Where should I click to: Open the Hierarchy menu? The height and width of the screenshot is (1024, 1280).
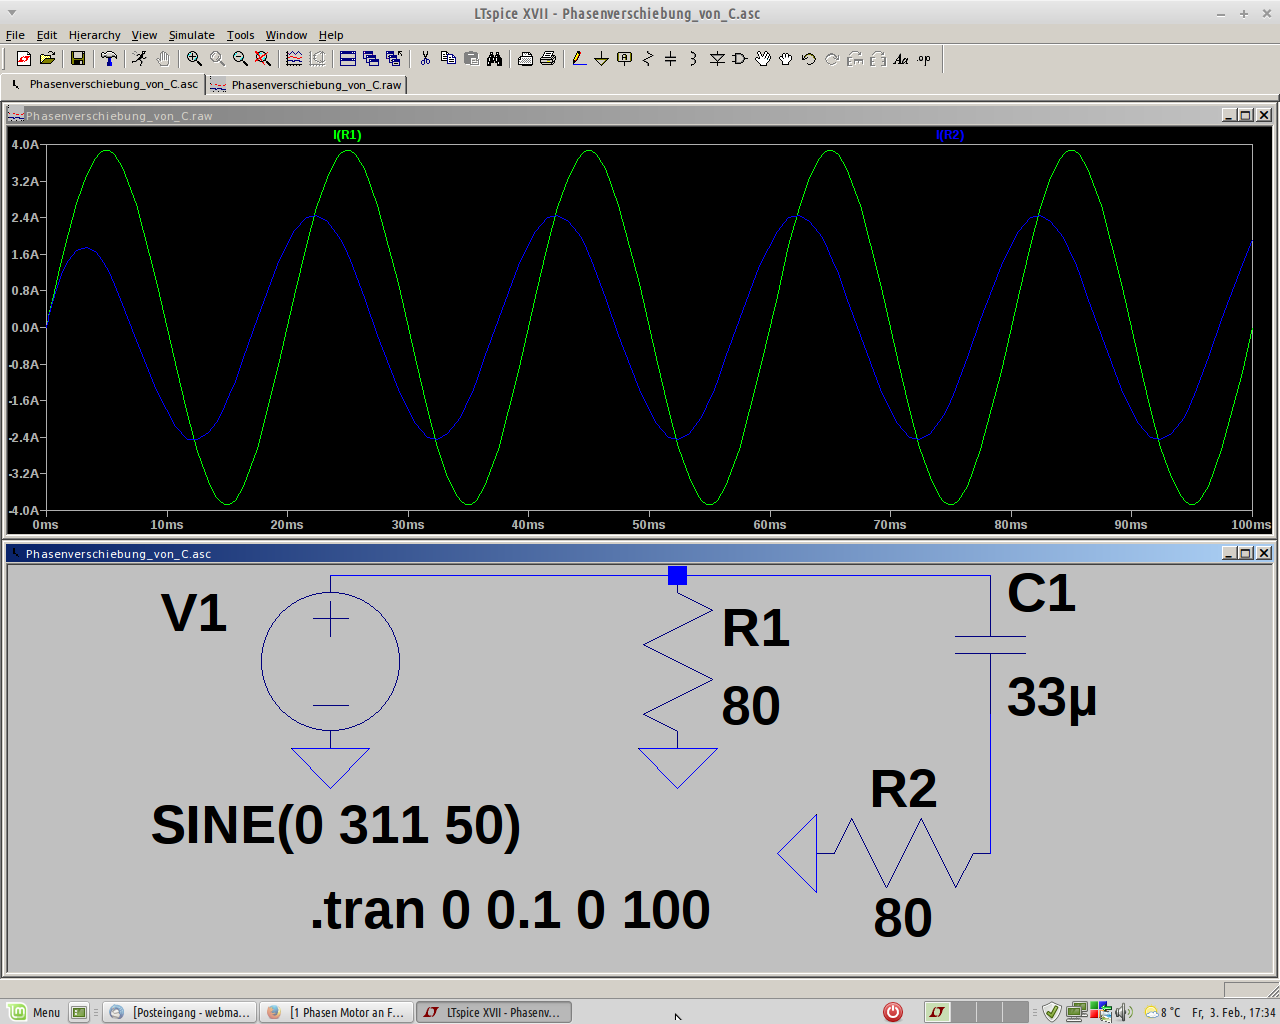94,35
